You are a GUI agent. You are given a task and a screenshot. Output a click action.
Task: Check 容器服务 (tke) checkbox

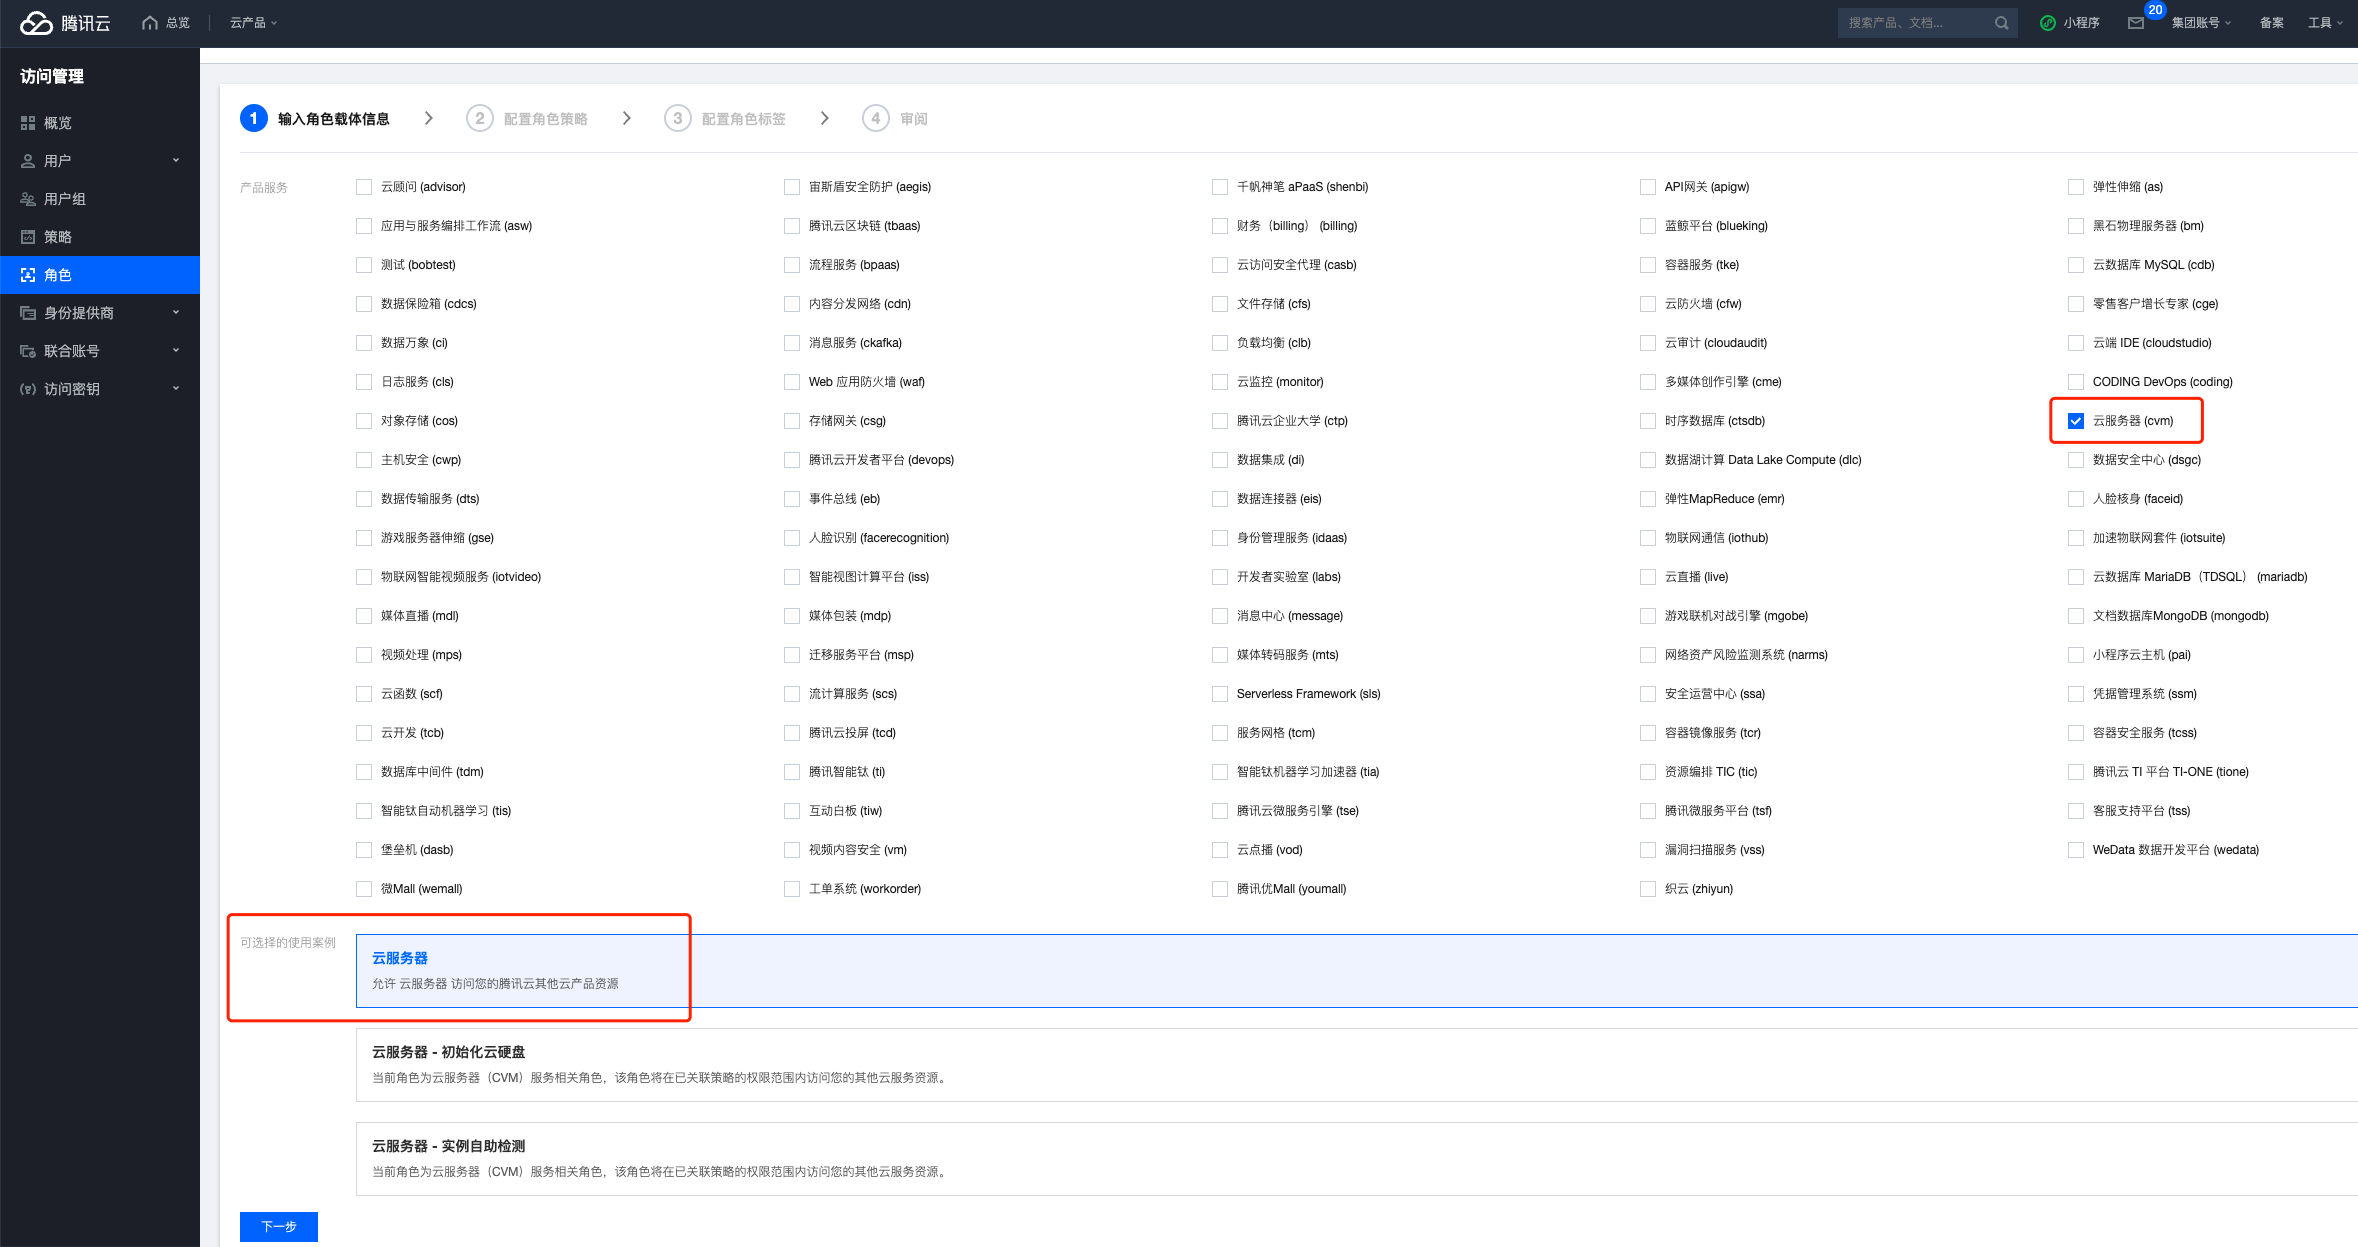[x=1648, y=265]
